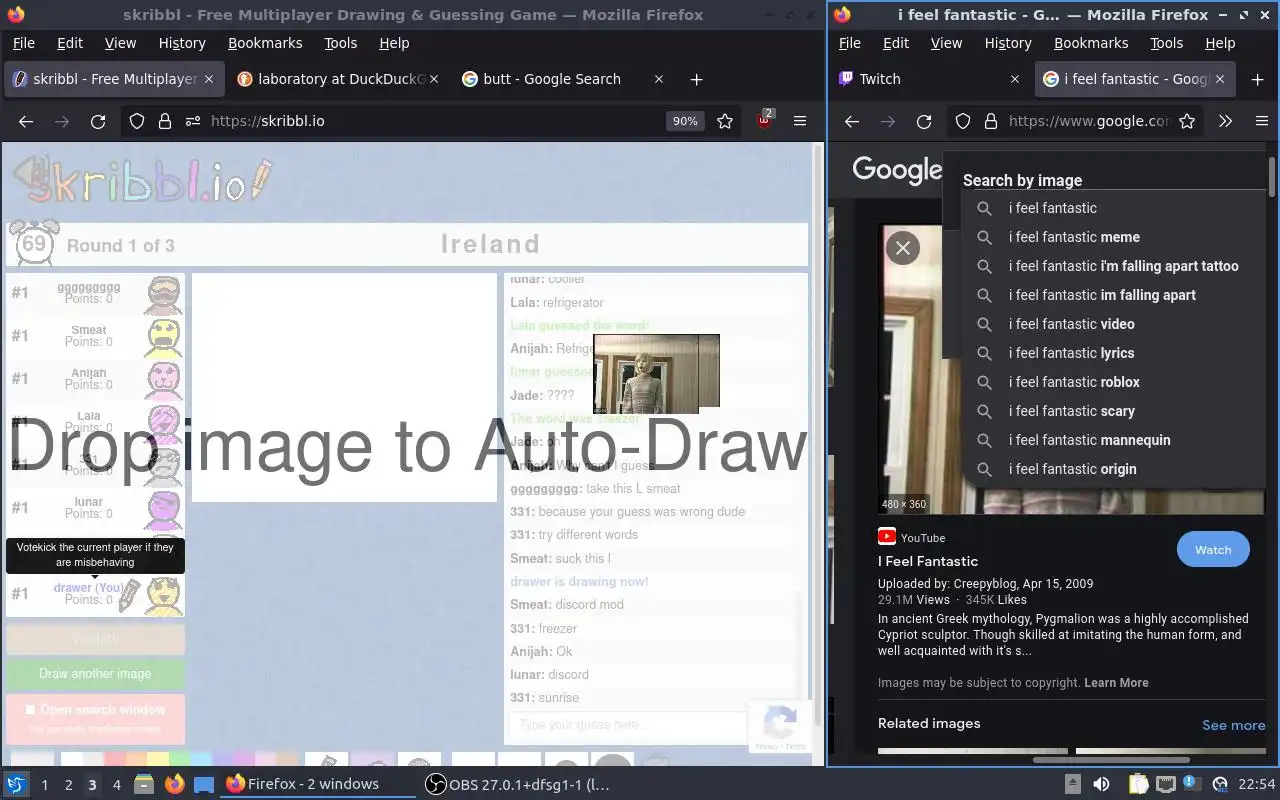Open hamburger menu in Google Firefox window

pos(1261,121)
